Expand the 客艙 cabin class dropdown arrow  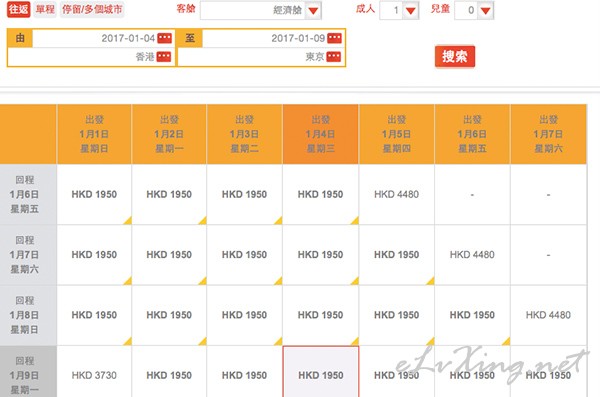click(313, 10)
